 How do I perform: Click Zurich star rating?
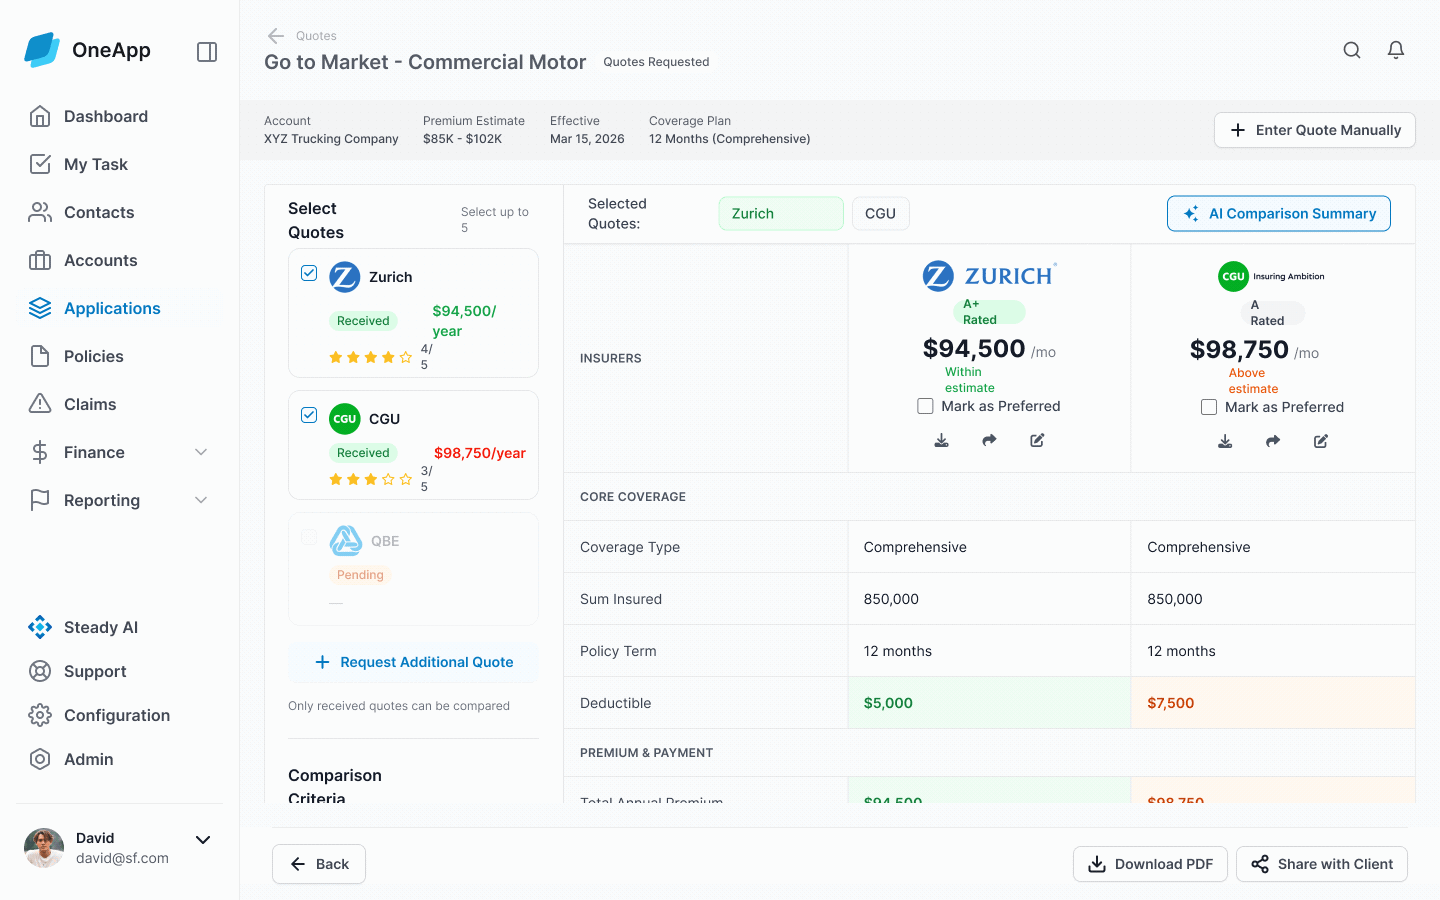click(x=370, y=357)
